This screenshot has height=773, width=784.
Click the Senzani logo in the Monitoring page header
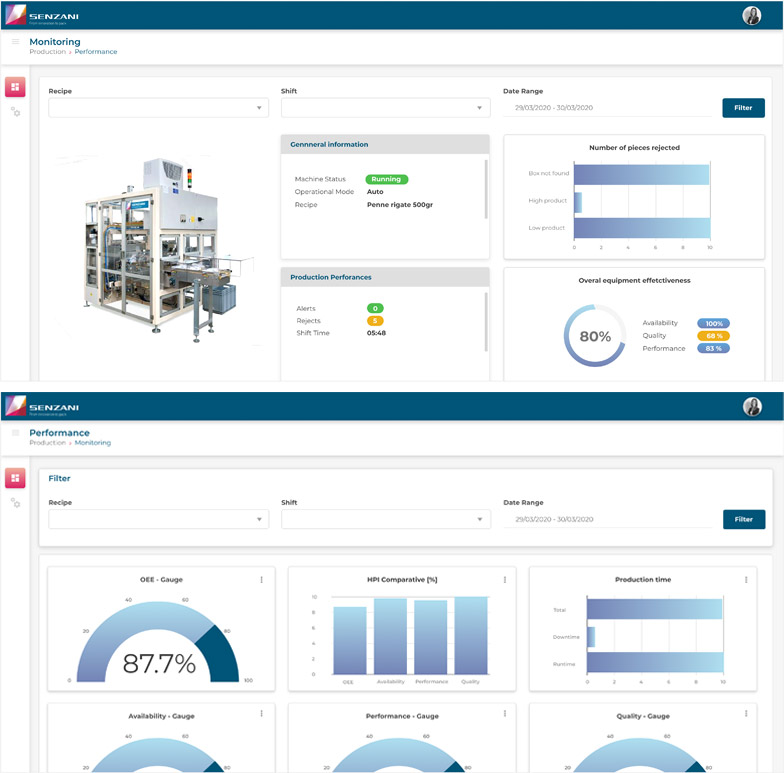pyautogui.click(x=42, y=16)
